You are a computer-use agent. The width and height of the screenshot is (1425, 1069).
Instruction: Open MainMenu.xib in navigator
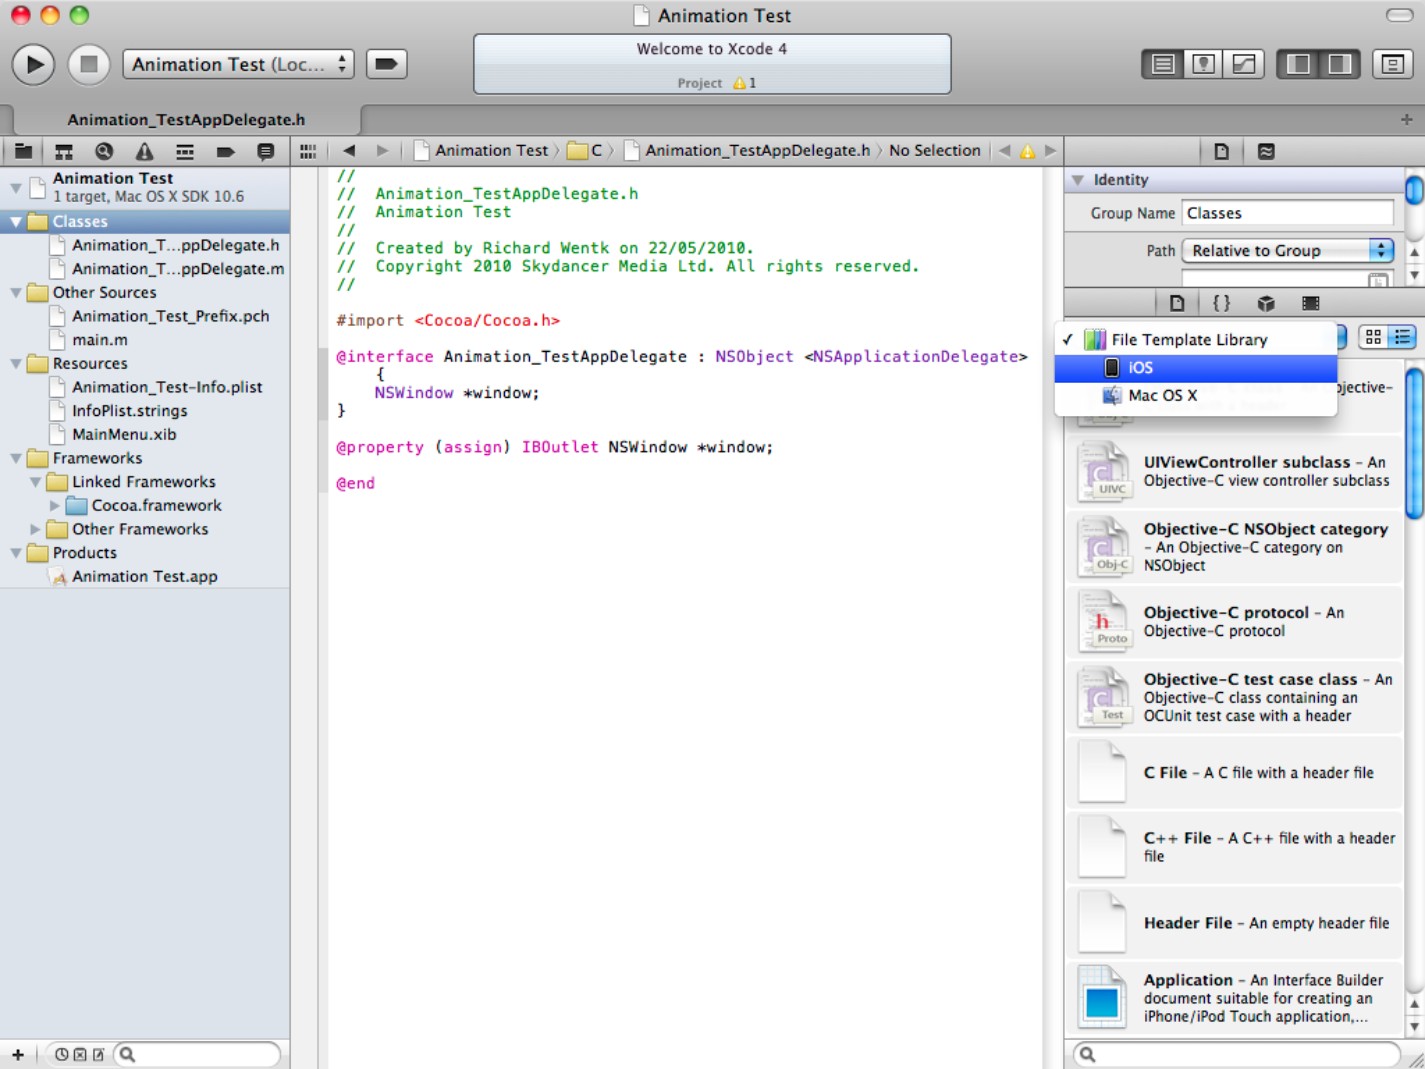(124, 435)
